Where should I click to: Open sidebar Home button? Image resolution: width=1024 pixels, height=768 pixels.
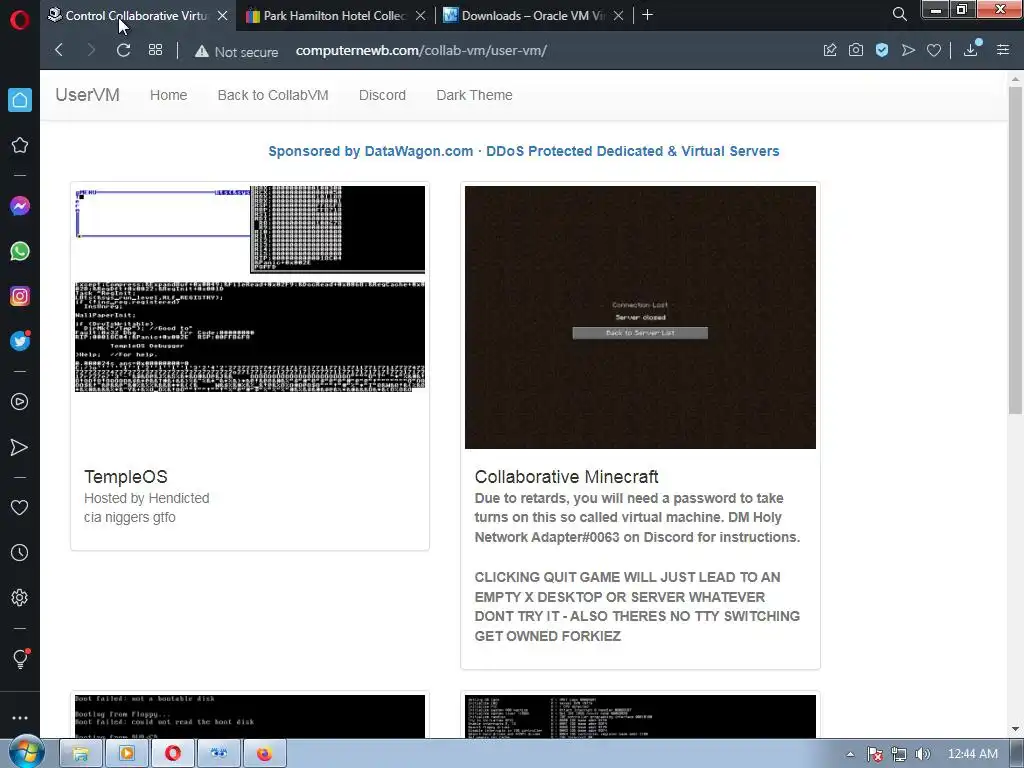tap(20, 100)
